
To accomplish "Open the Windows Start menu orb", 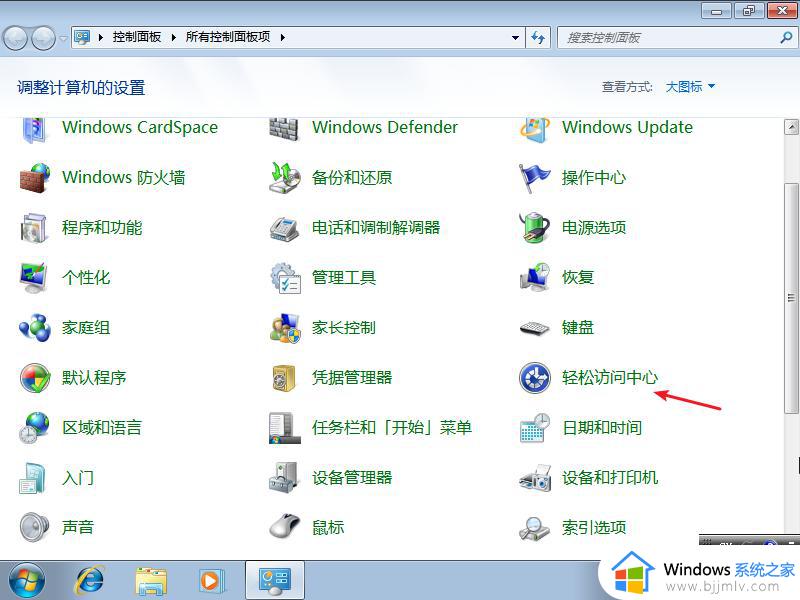I will click(27, 581).
